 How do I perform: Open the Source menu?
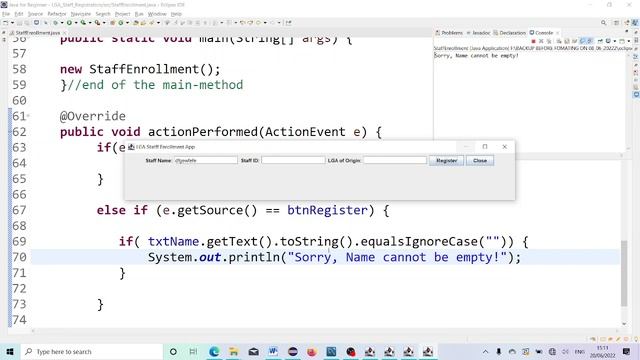35,14
